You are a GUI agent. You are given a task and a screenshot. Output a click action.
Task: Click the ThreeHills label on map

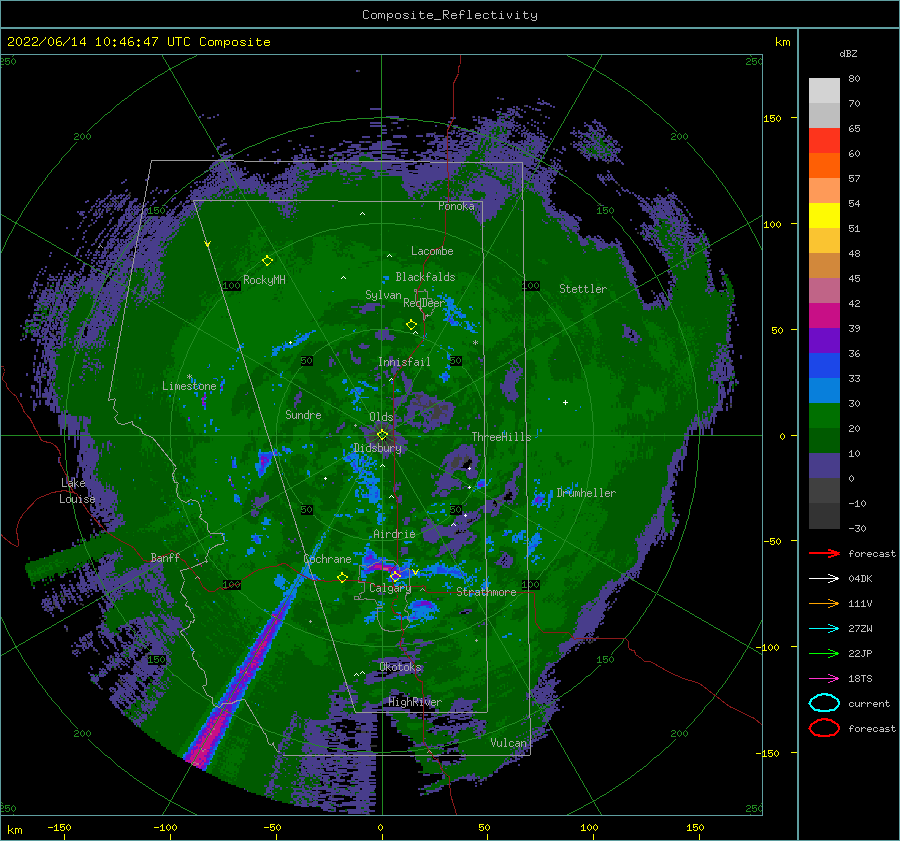coord(501,437)
